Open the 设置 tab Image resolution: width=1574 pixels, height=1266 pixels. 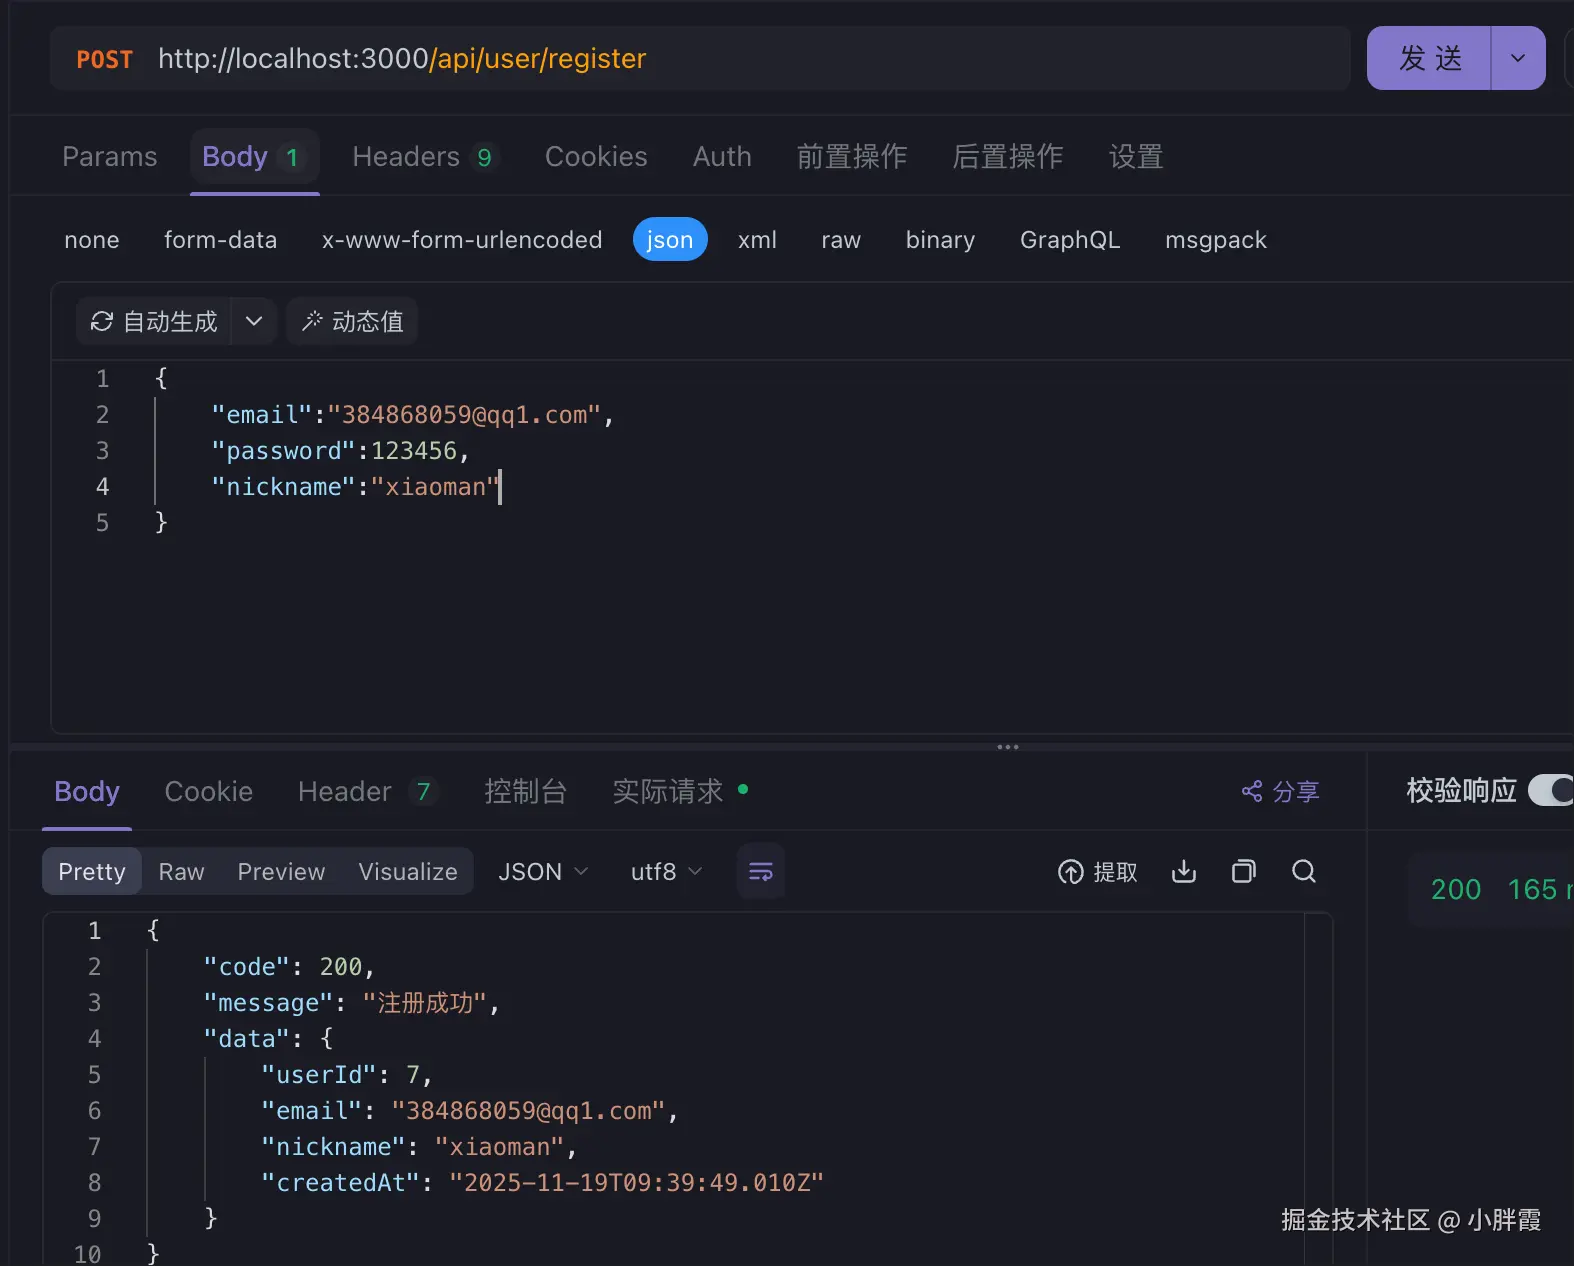click(1136, 157)
